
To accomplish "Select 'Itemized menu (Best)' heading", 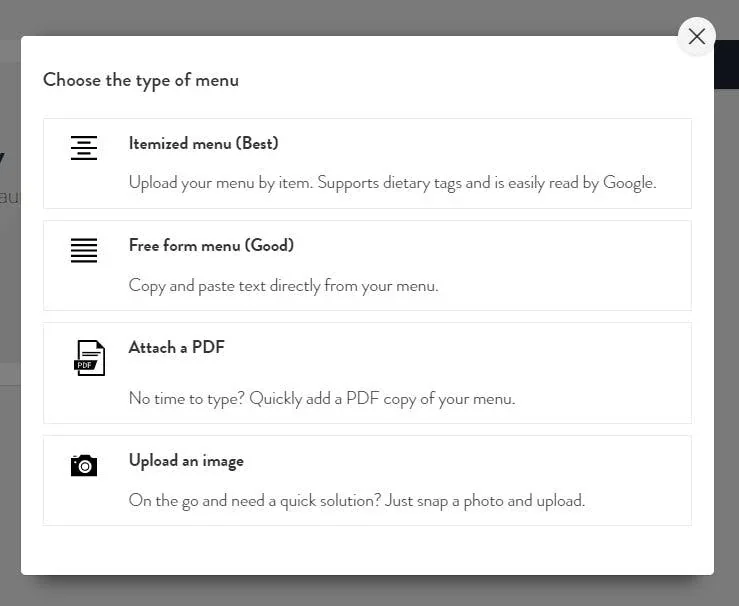I will tap(204, 143).
